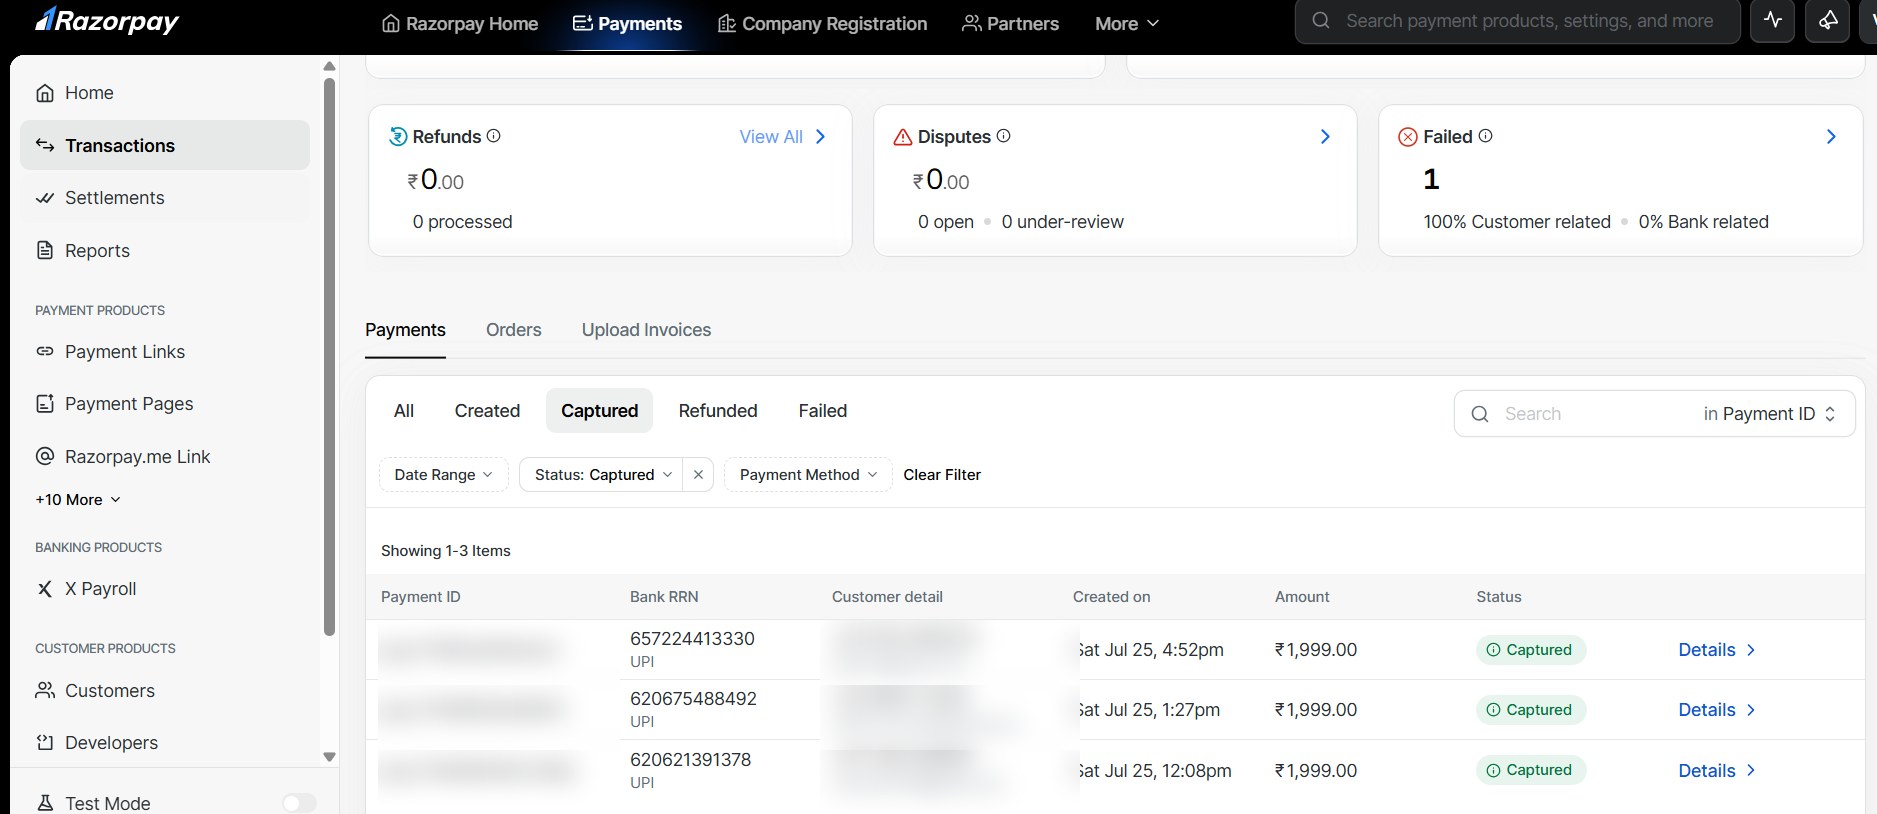Image resolution: width=1877 pixels, height=814 pixels.
Task: Click the sidebar scroll down arrow
Action: click(329, 757)
